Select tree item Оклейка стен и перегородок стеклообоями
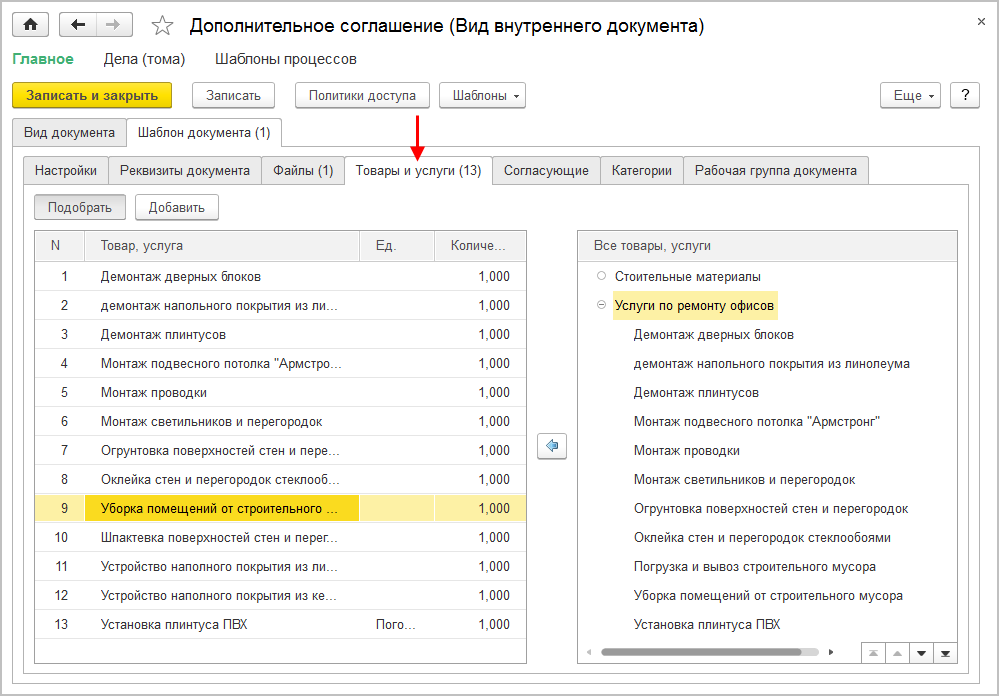999x696 pixels. (x=762, y=537)
